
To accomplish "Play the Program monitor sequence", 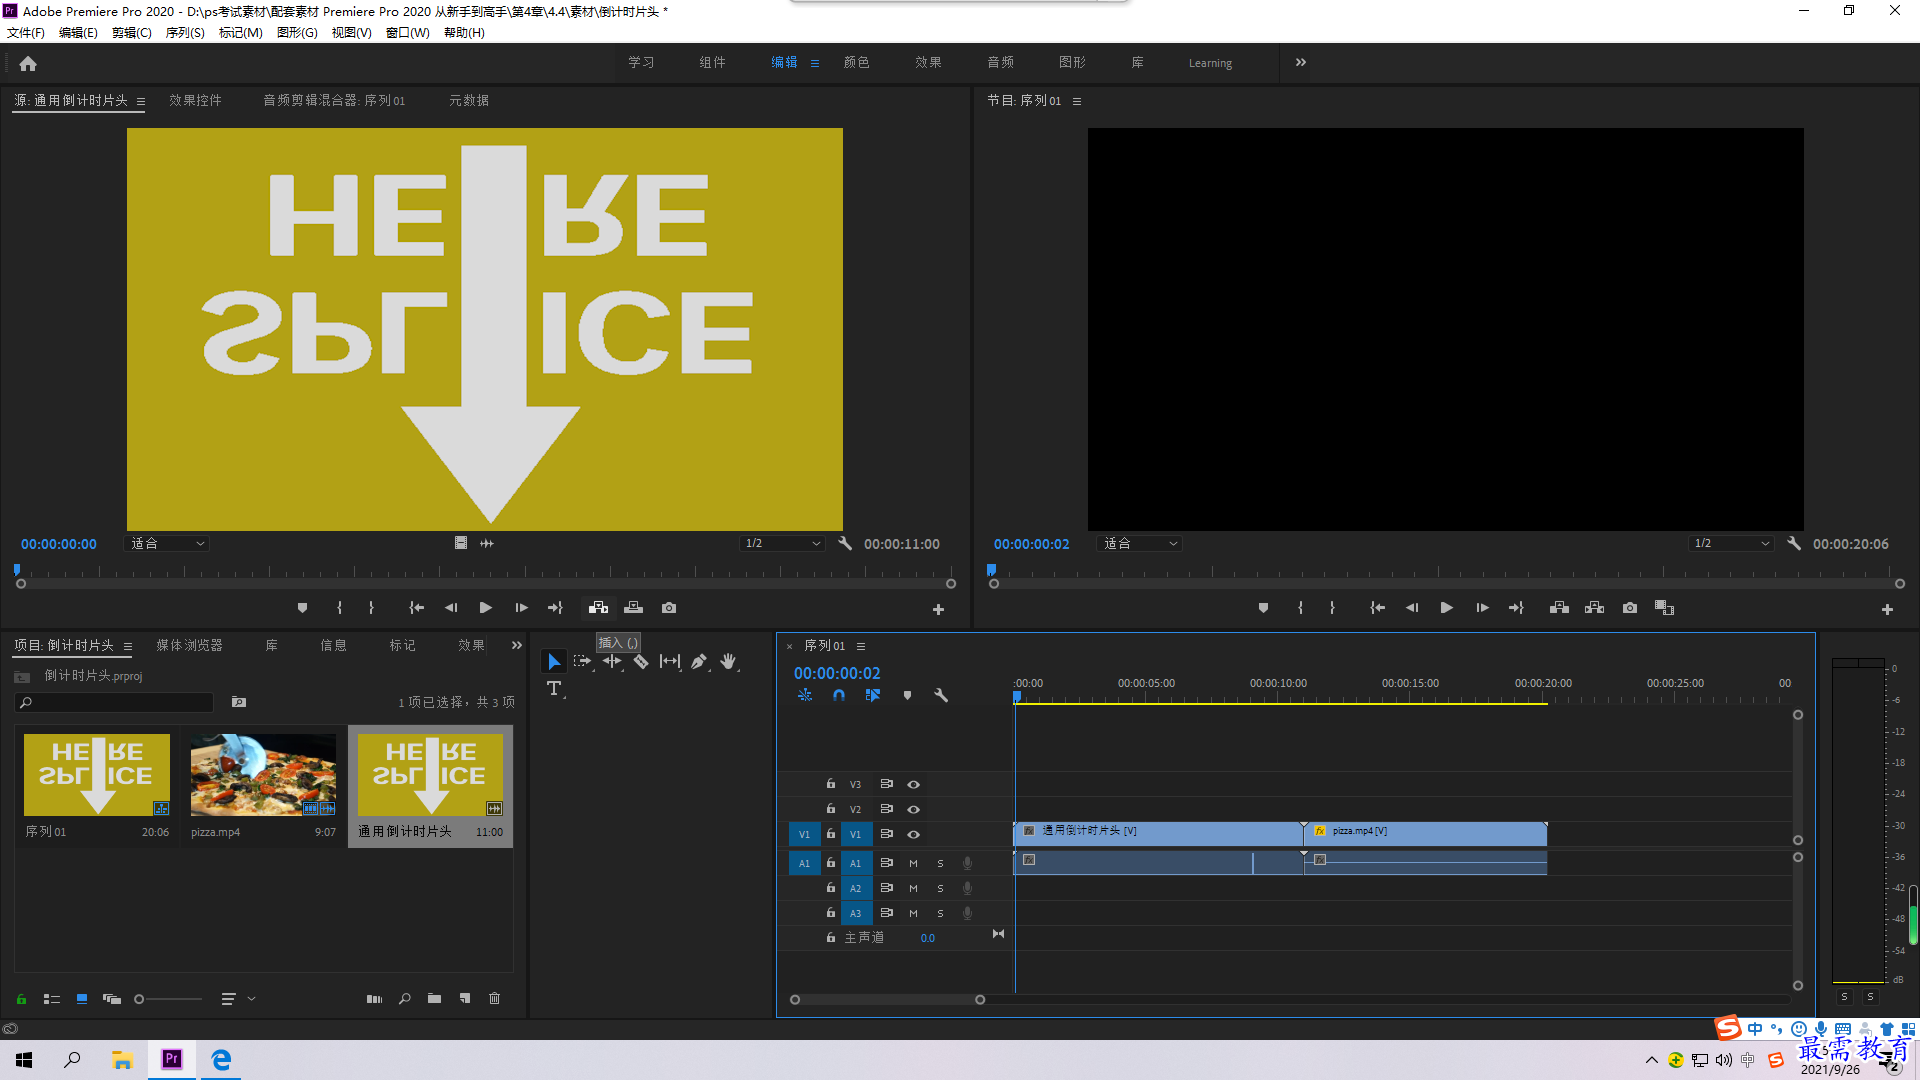I will (1446, 608).
